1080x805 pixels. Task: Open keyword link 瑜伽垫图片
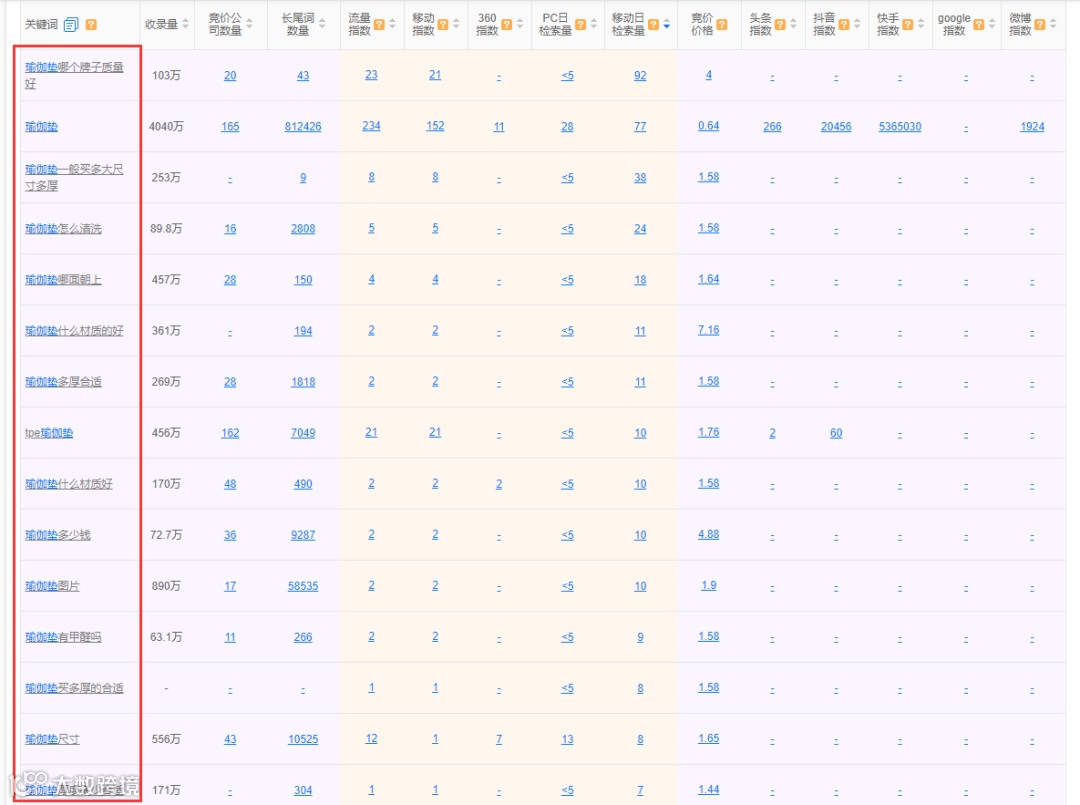coord(52,586)
